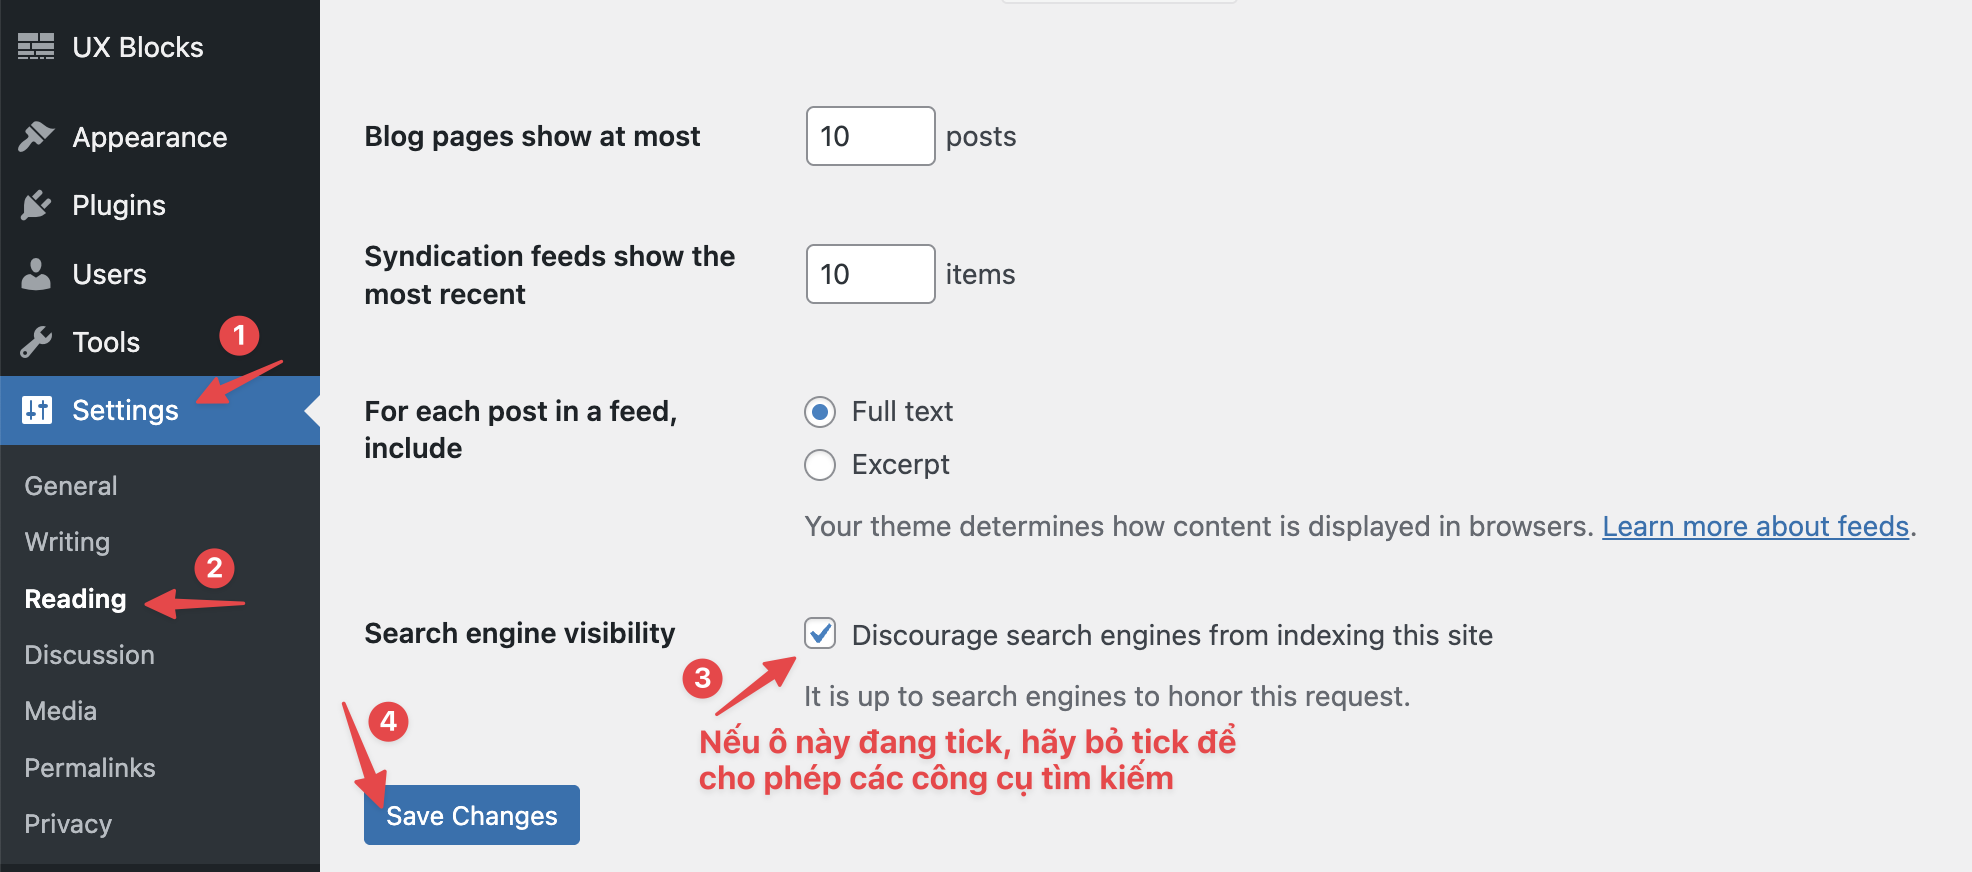This screenshot has width=1972, height=872.
Task: Open the Reading settings page
Action: click(74, 598)
